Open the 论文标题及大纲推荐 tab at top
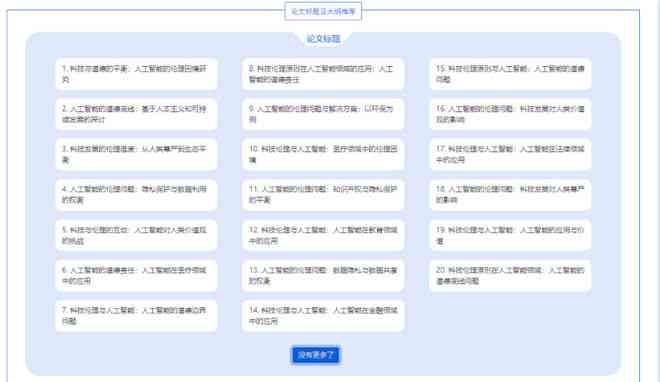The width and height of the screenshot is (660, 382). coord(323,11)
